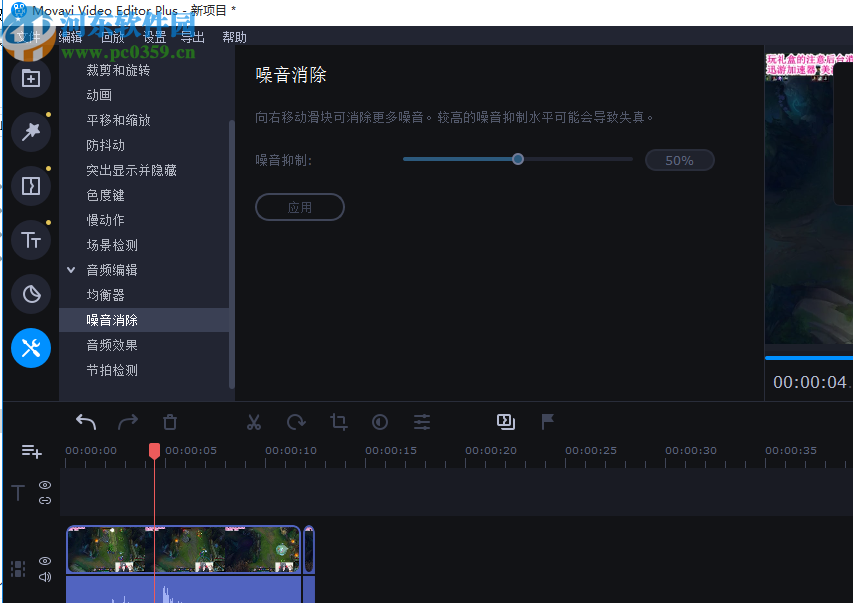Image resolution: width=853 pixels, height=603 pixels.
Task: Click the Undo arrow icon
Action: 85,421
